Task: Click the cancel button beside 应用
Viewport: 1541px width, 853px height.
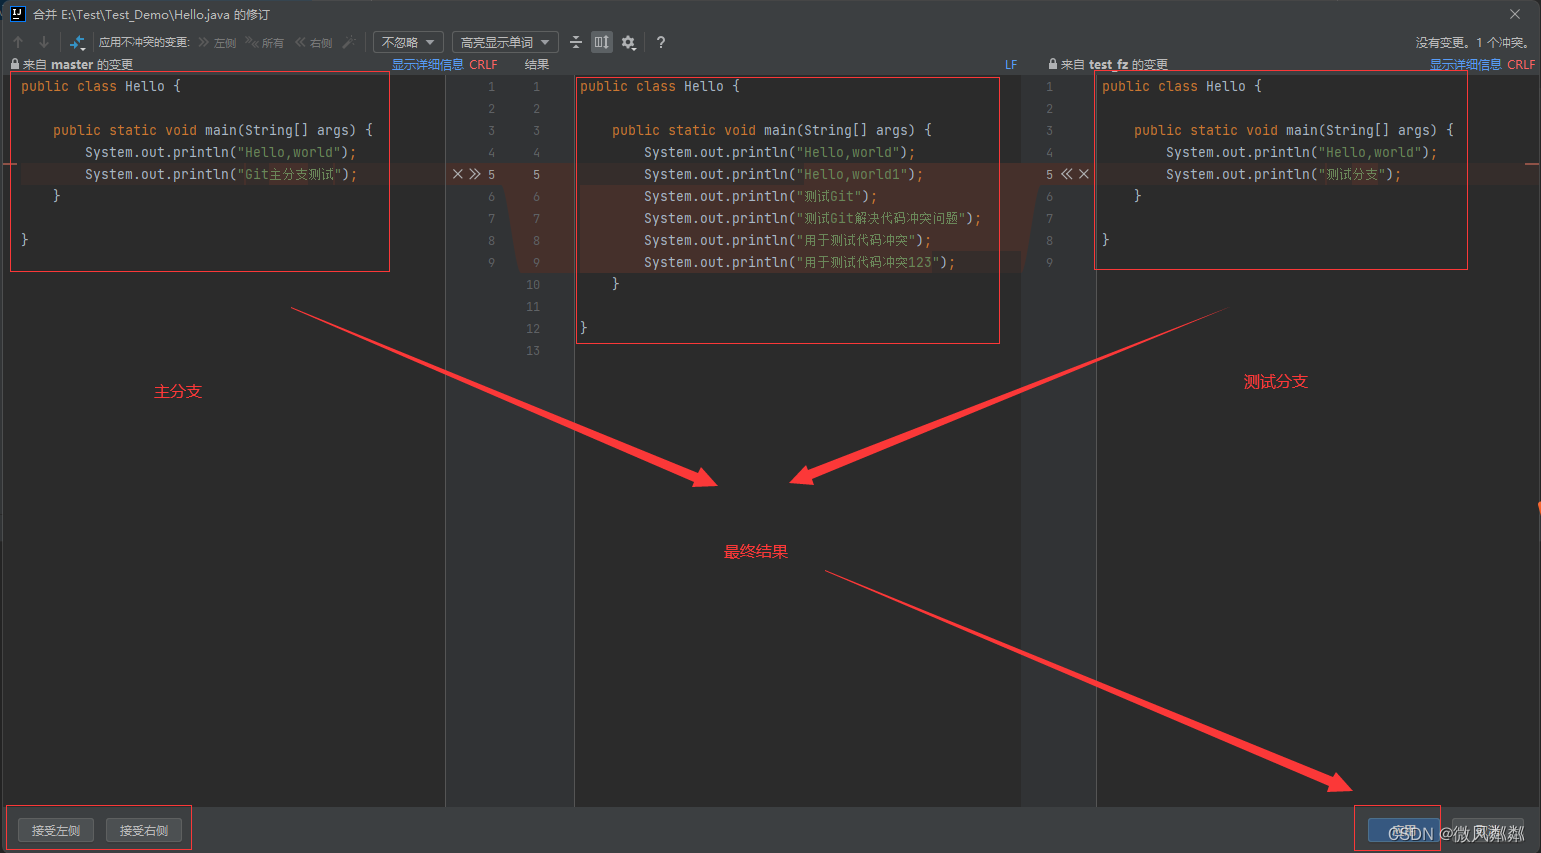Action: click(x=1488, y=831)
